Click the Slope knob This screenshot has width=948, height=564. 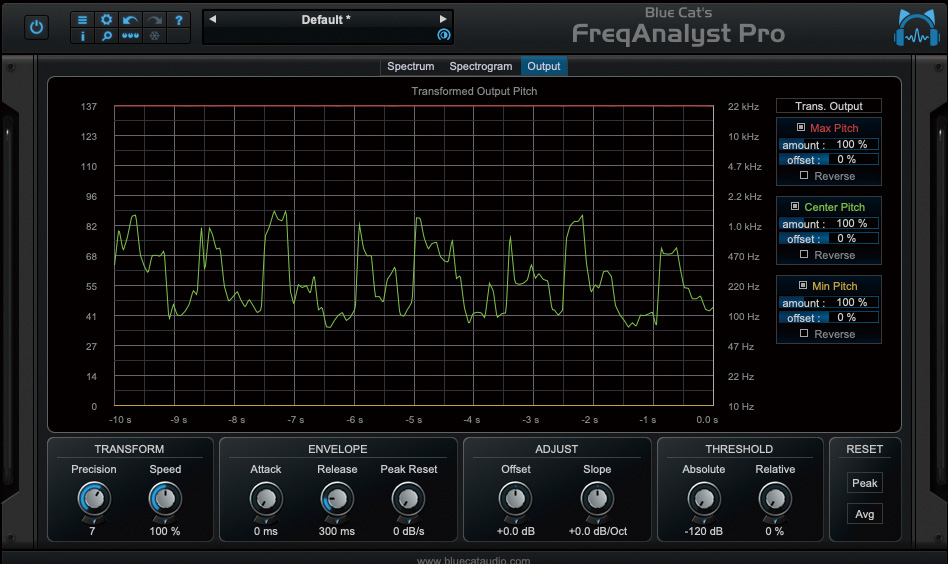(597, 499)
